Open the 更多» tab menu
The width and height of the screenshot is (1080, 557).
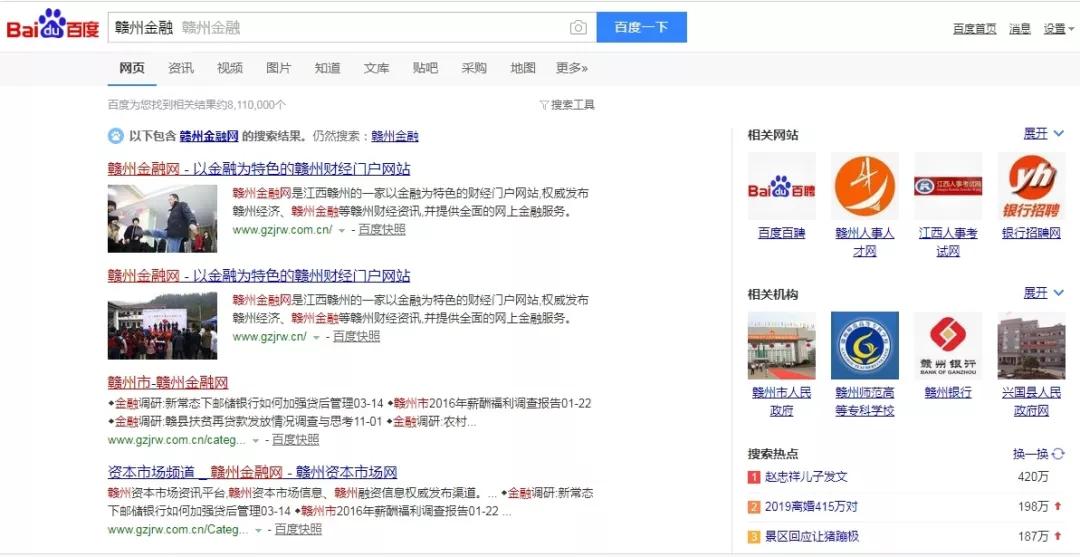[x=572, y=67]
